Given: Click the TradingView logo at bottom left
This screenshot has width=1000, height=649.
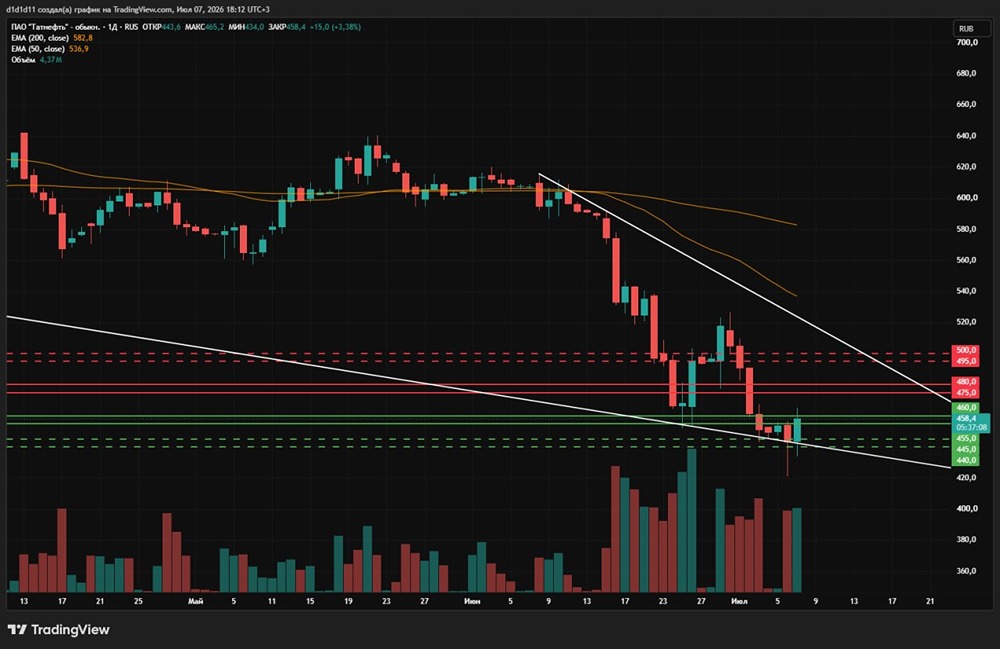Looking at the screenshot, I should [x=59, y=630].
